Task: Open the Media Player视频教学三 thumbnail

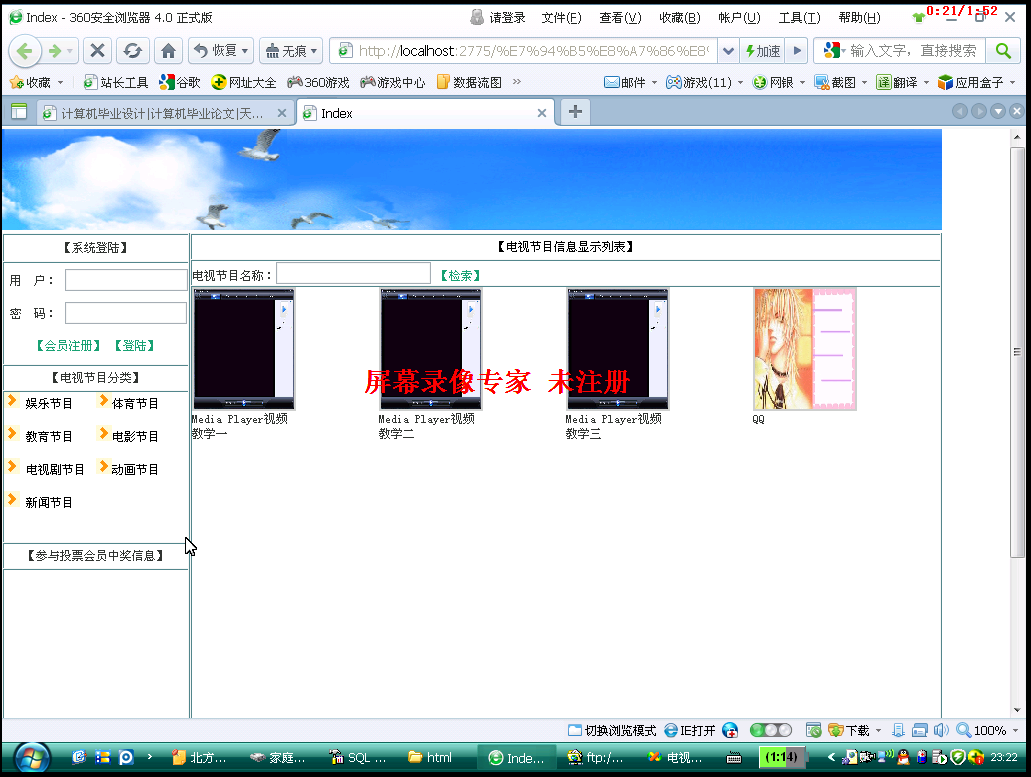Action: tap(617, 349)
